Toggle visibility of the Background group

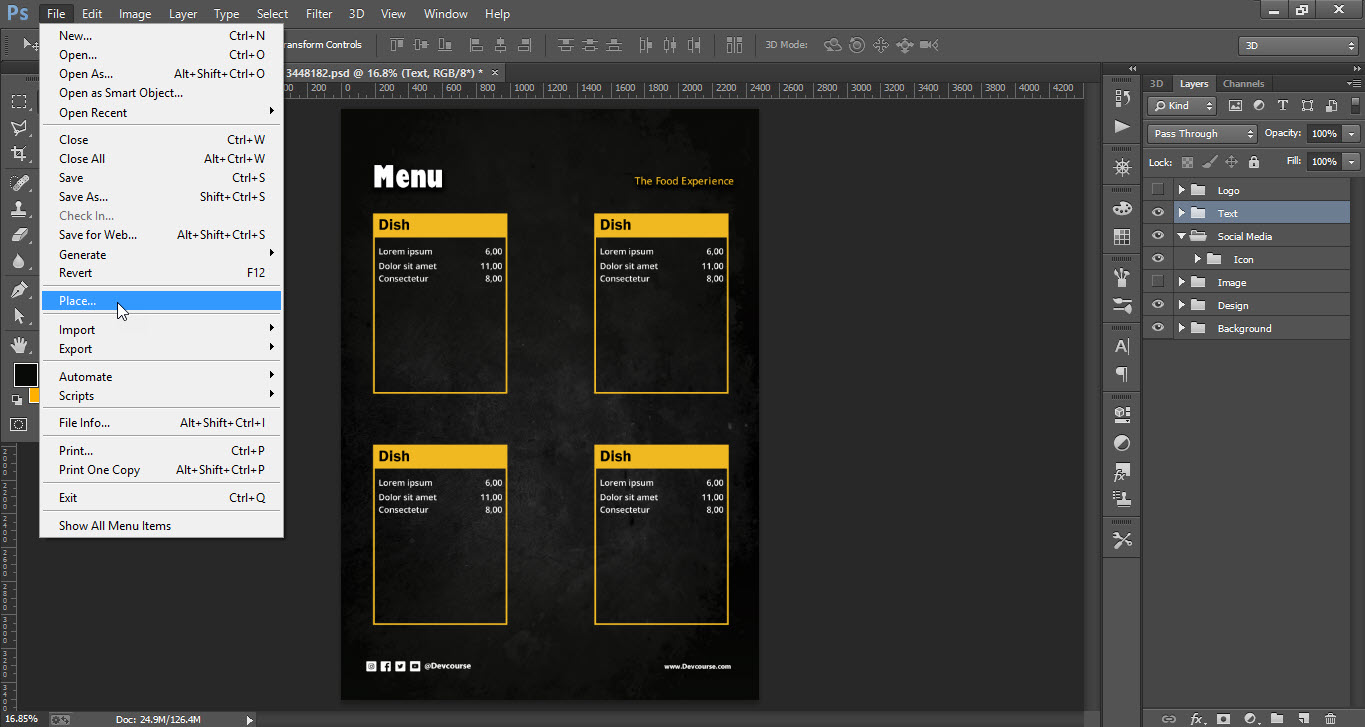pos(1157,328)
